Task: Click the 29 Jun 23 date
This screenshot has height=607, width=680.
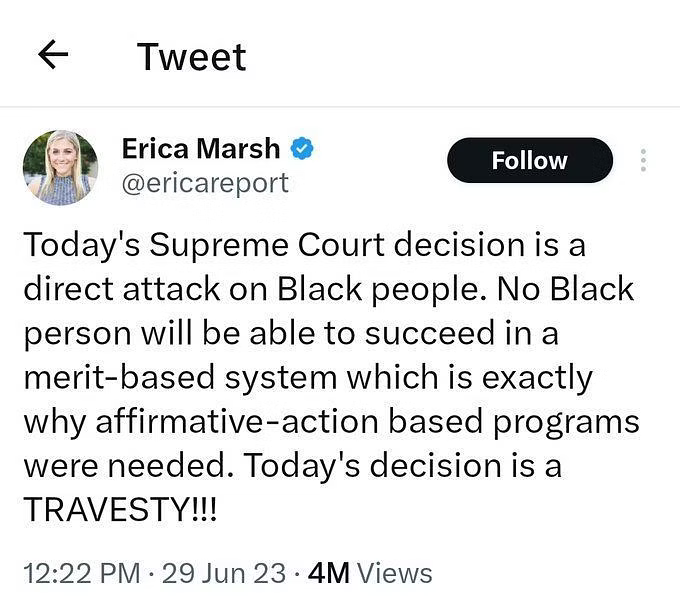Action: (224, 573)
